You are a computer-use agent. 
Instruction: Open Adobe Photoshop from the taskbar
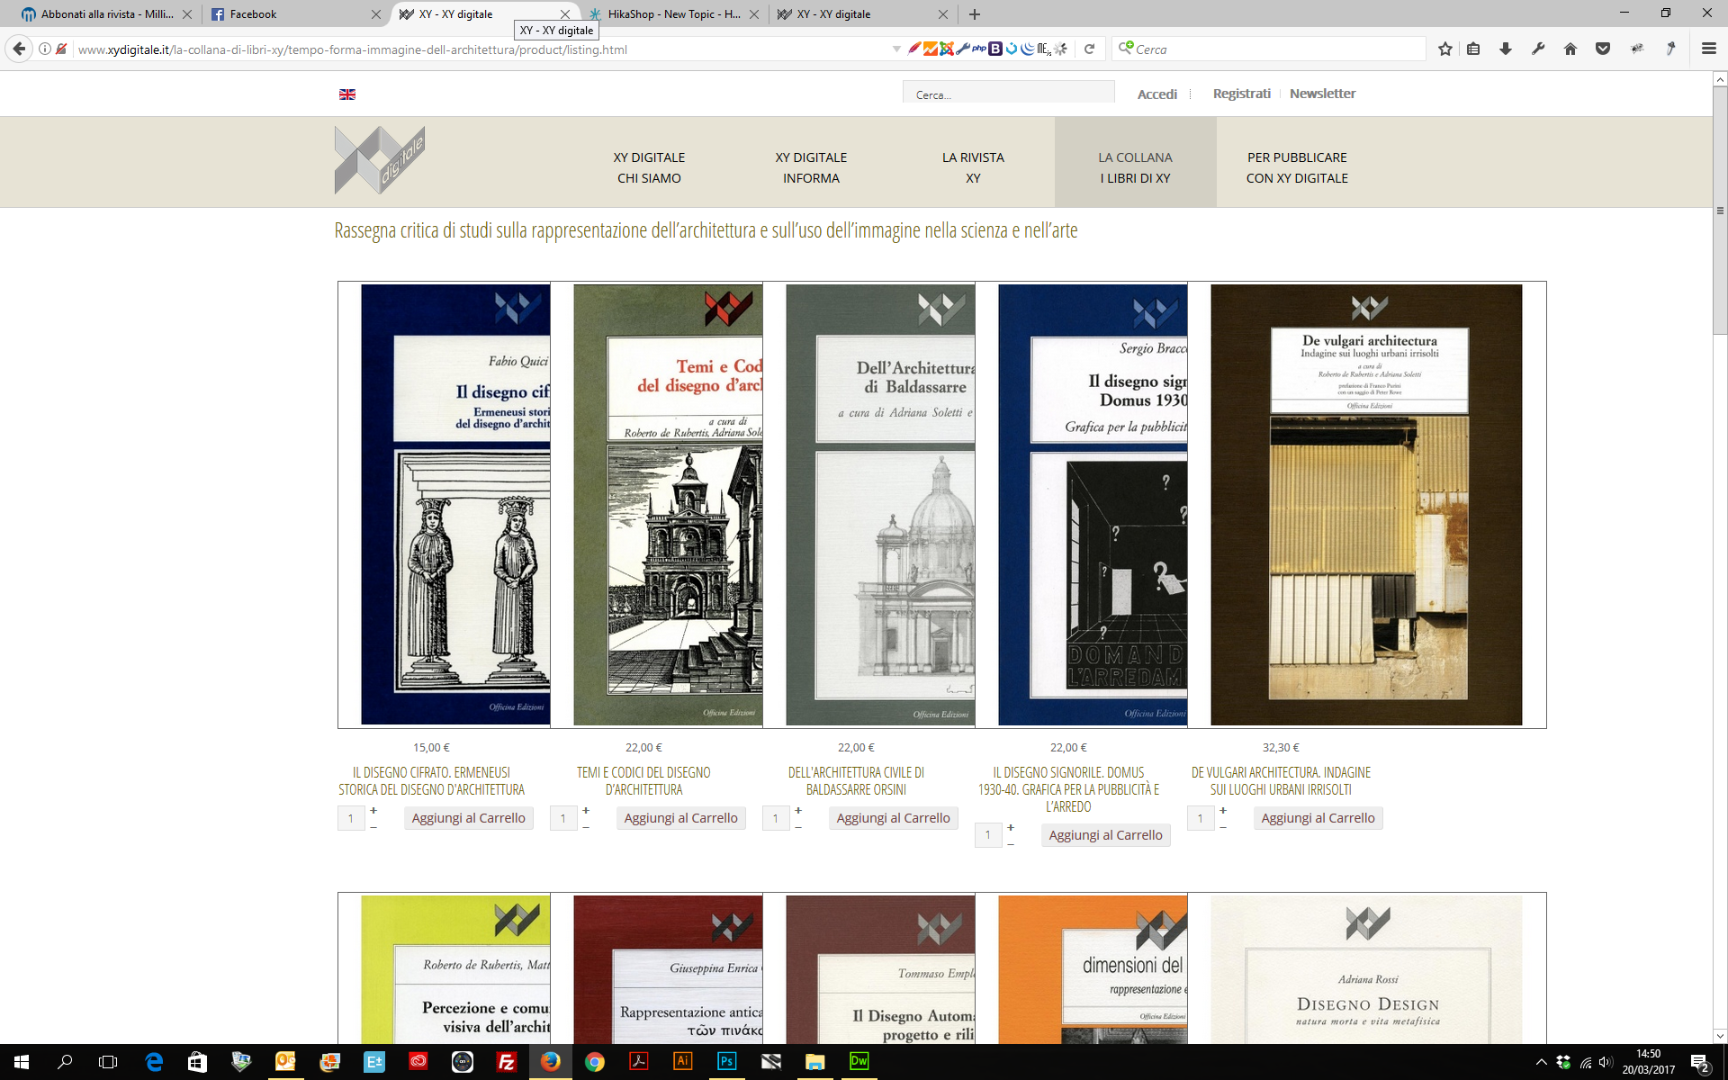tap(727, 1062)
